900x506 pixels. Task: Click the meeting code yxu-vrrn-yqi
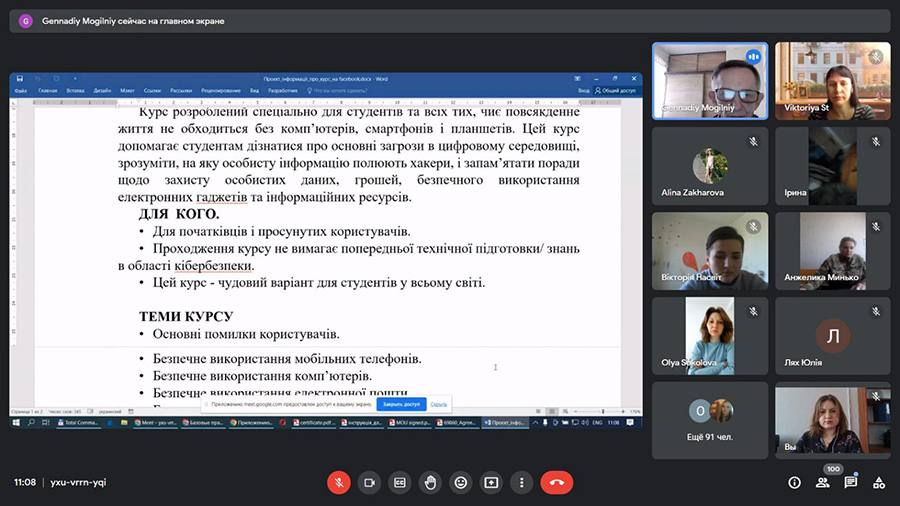(78, 482)
